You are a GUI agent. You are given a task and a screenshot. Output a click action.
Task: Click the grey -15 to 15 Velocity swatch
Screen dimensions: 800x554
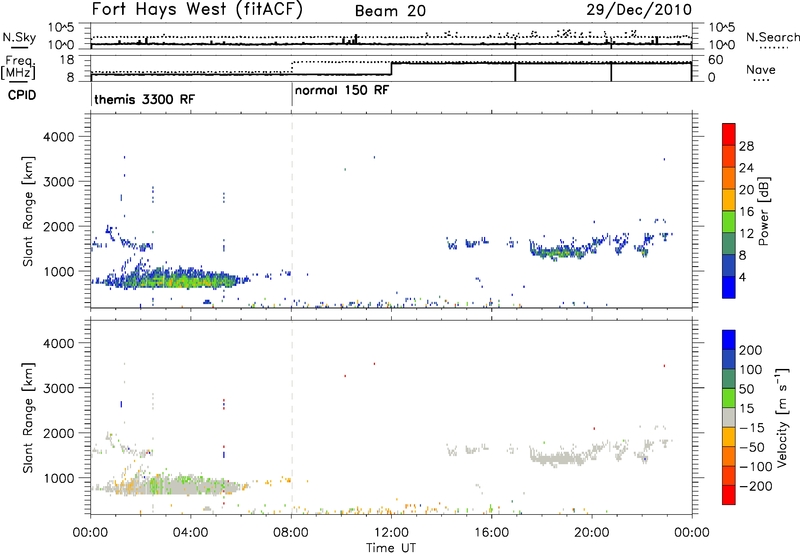click(729, 418)
